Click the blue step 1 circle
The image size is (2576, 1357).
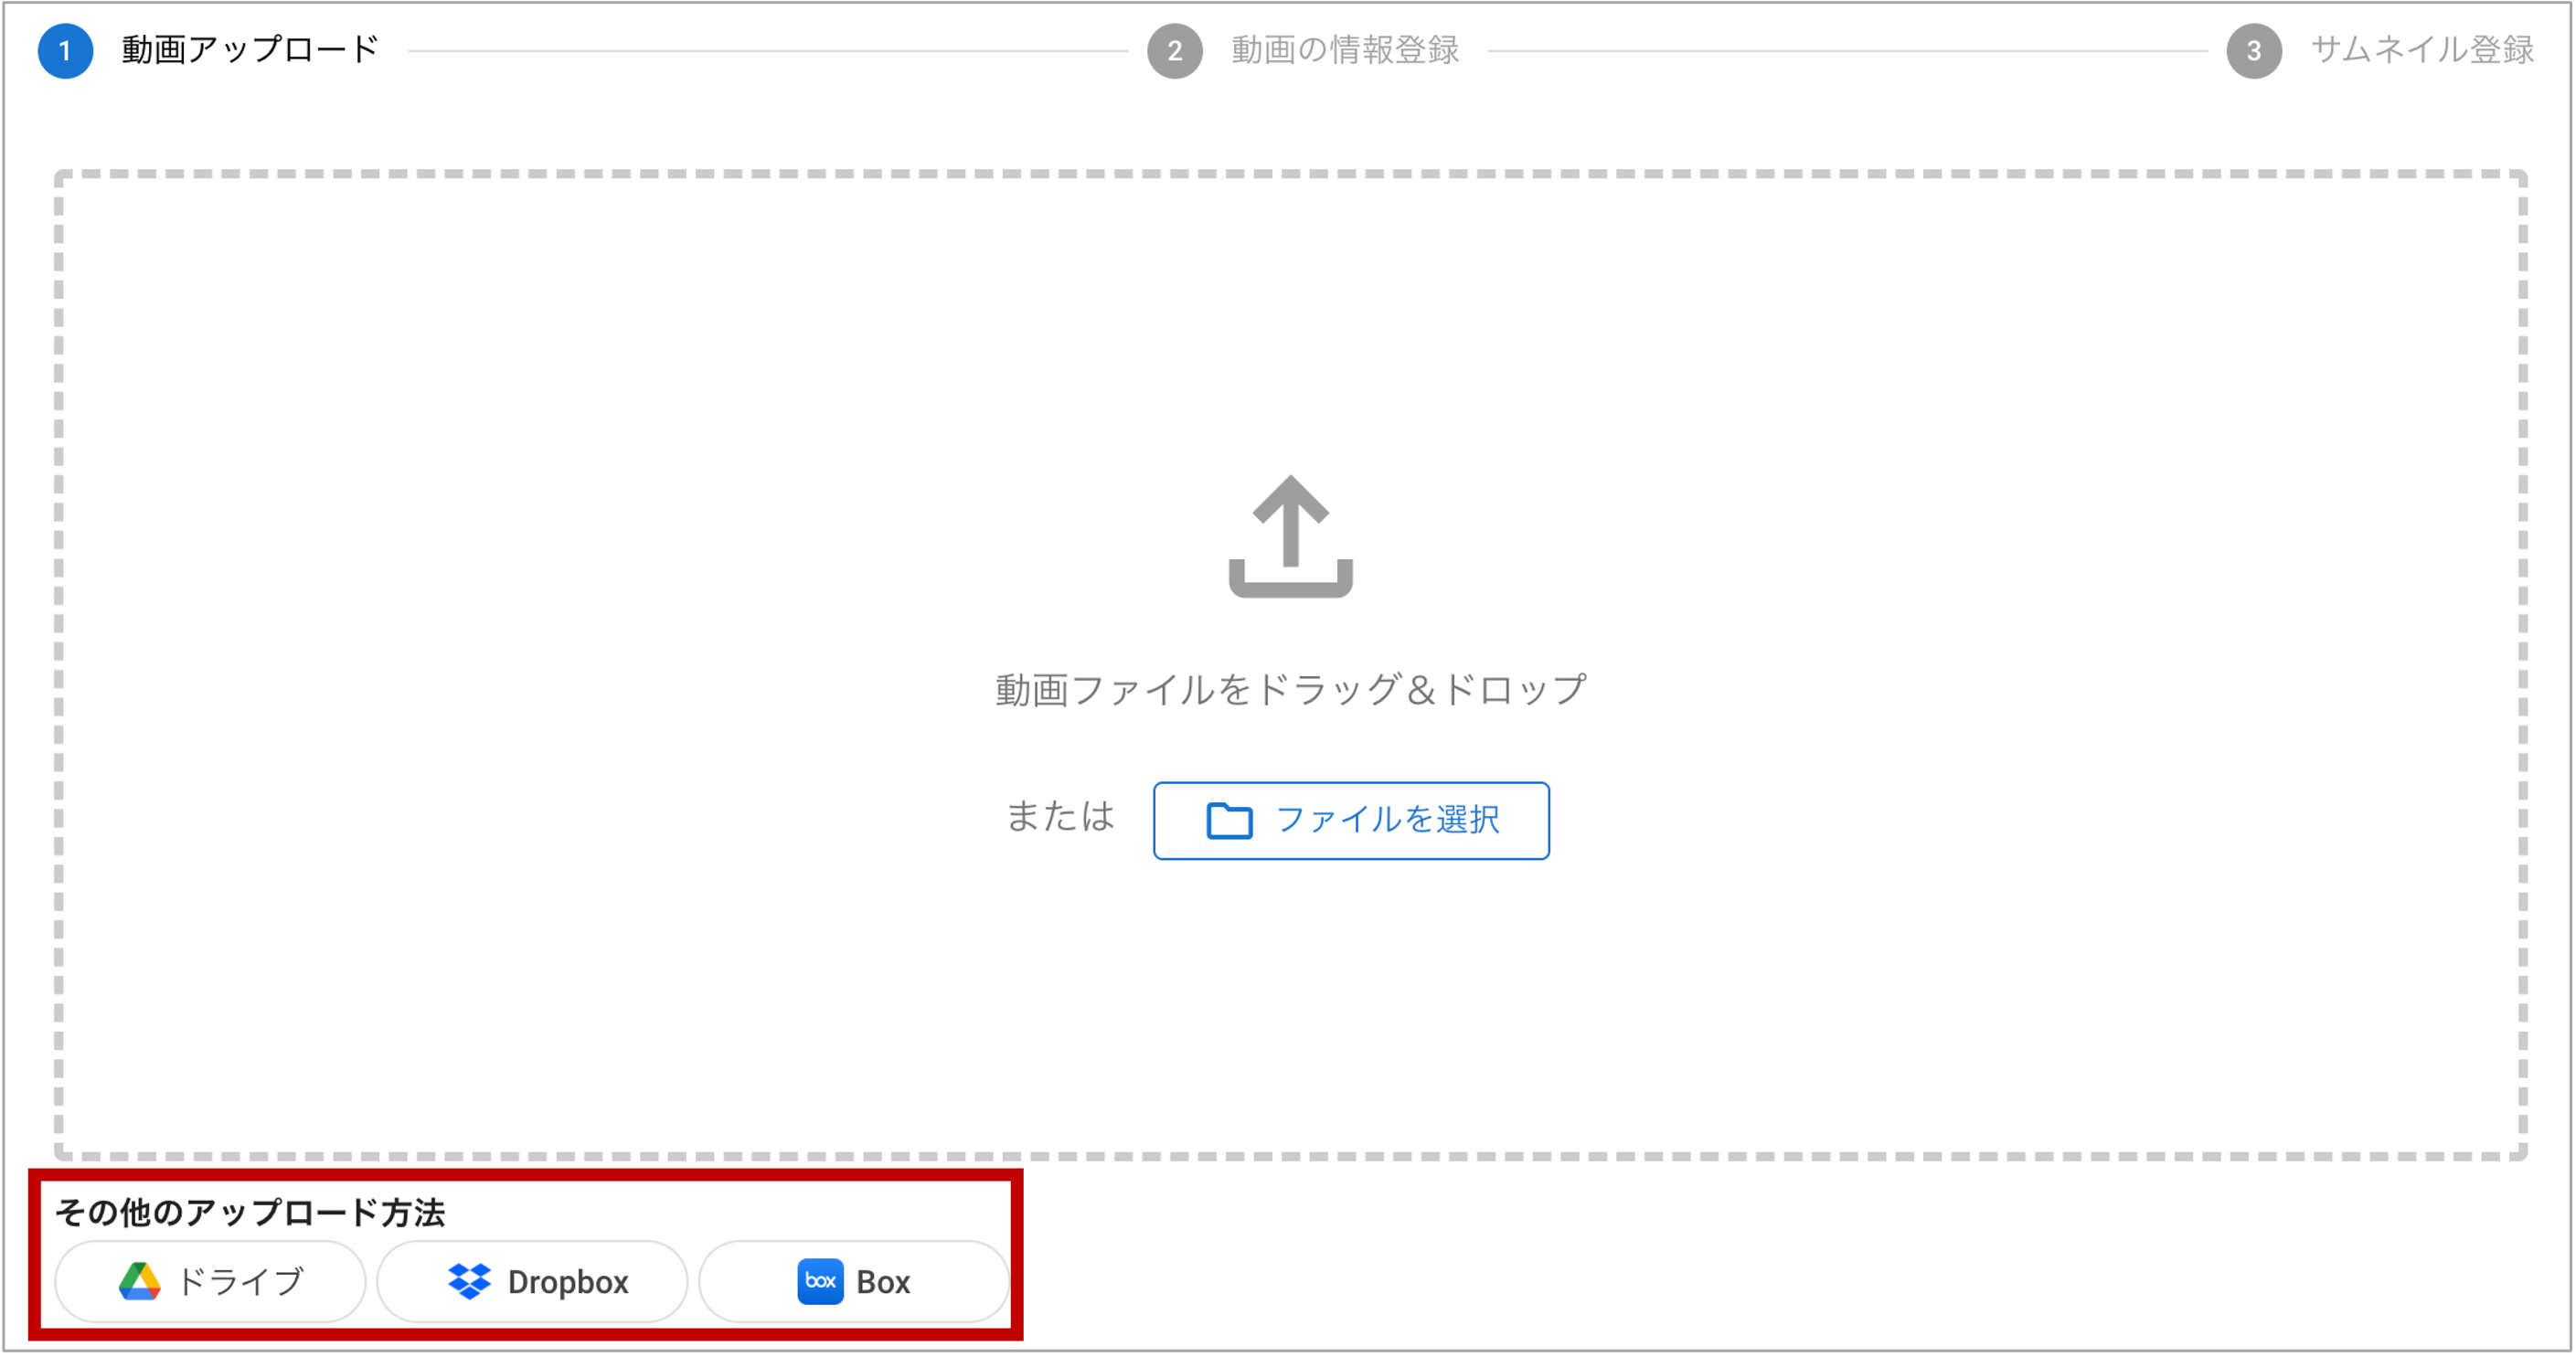(x=65, y=51)
